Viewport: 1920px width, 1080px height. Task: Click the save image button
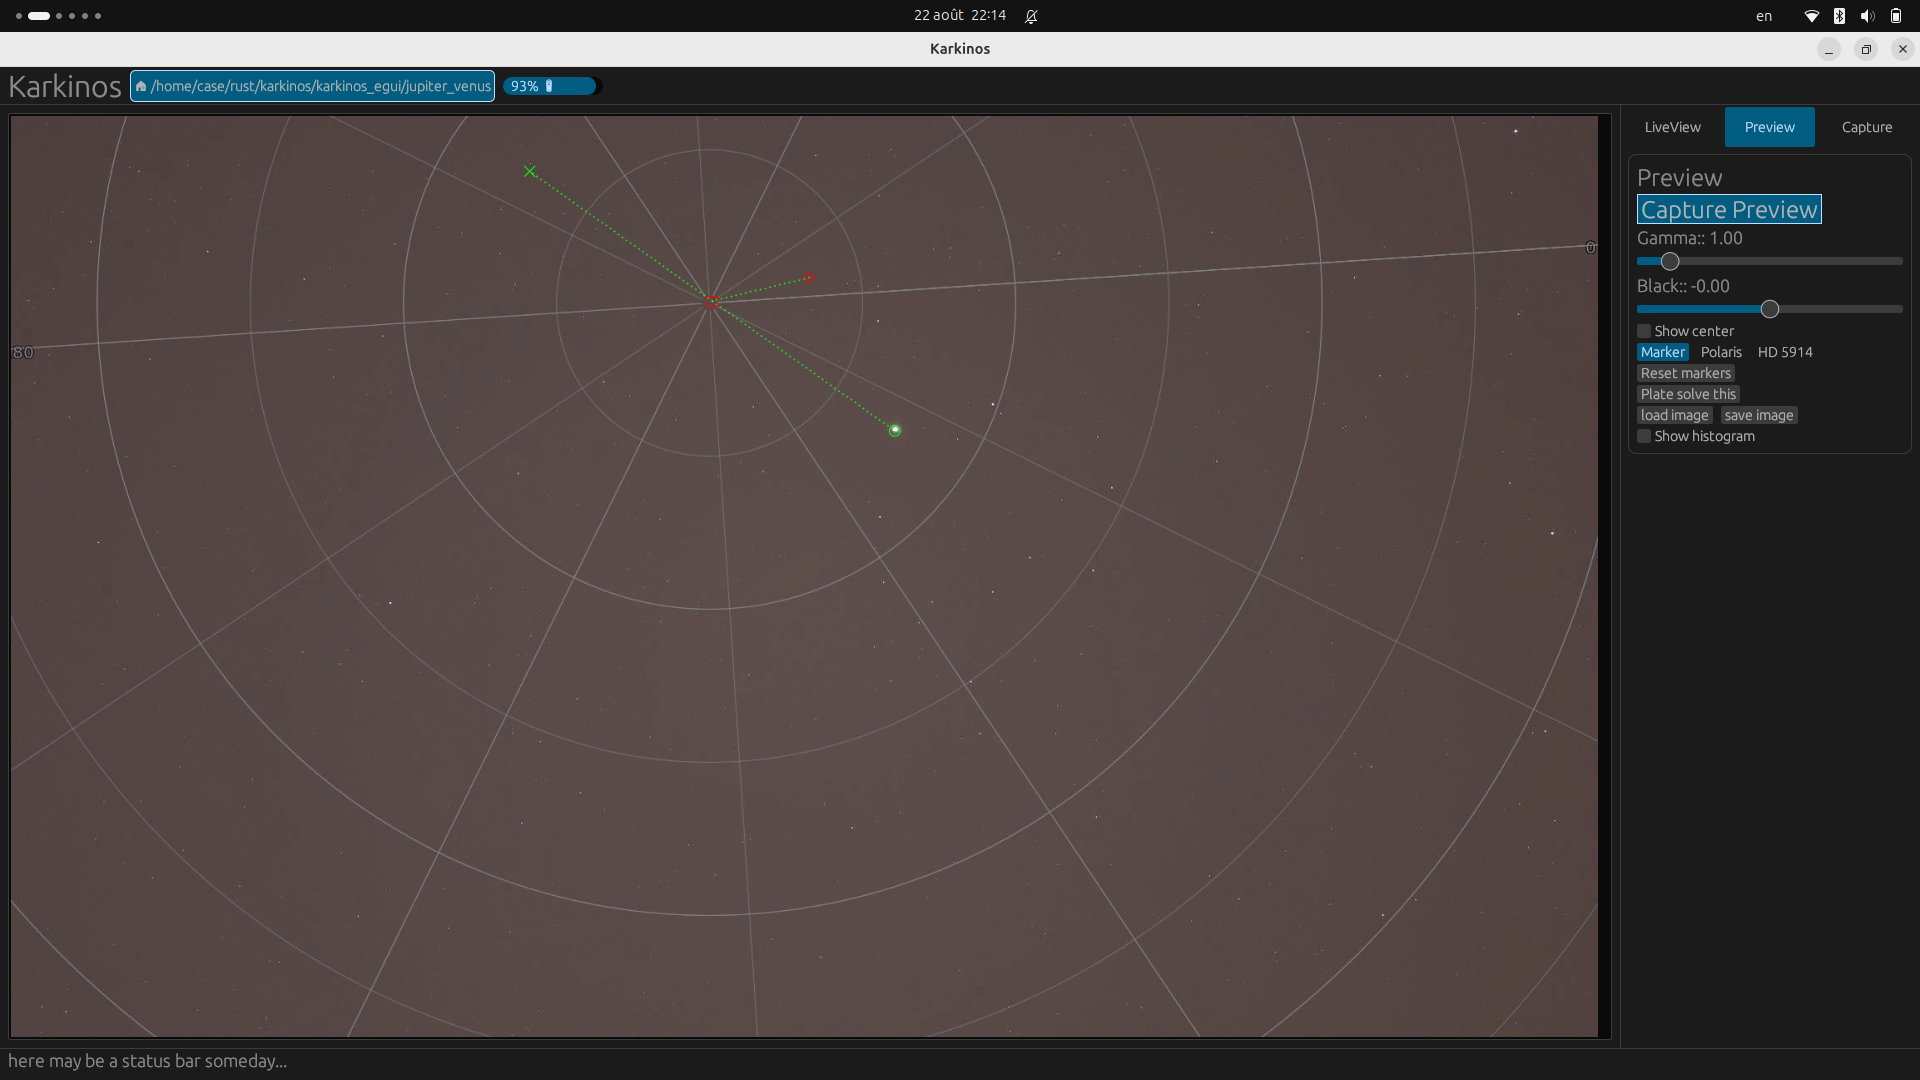coord(1759,415)
